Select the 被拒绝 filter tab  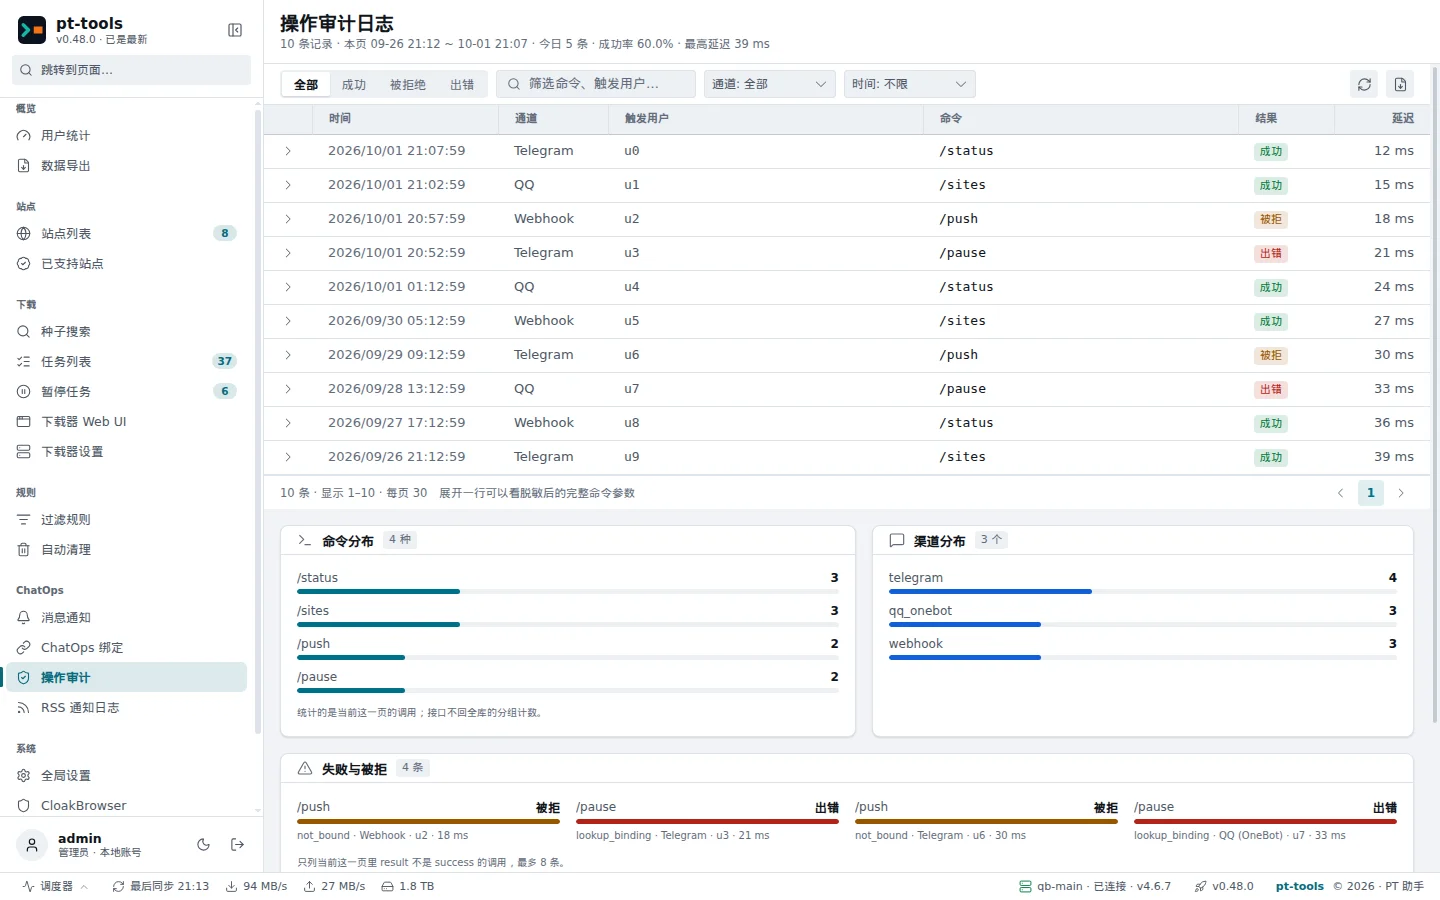[408, 84]
